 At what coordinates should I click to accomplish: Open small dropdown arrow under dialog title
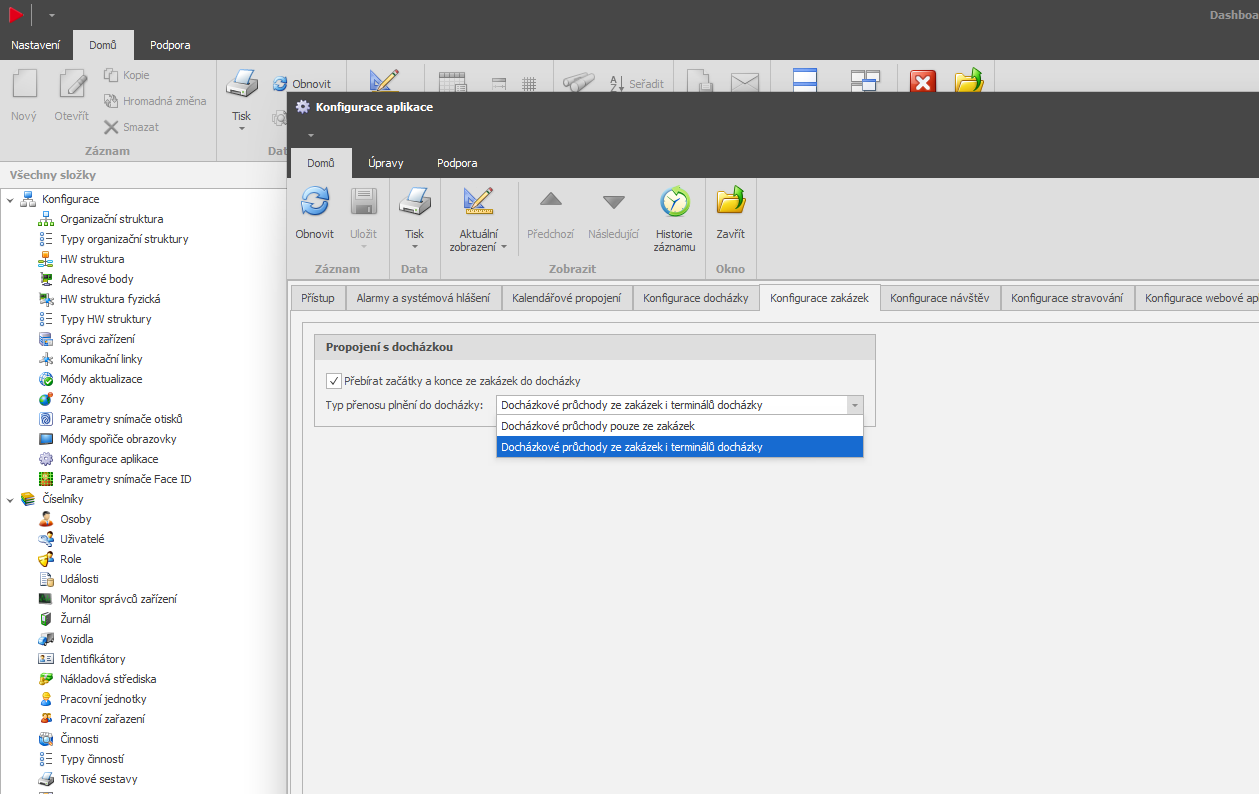[x=311, y=135]
